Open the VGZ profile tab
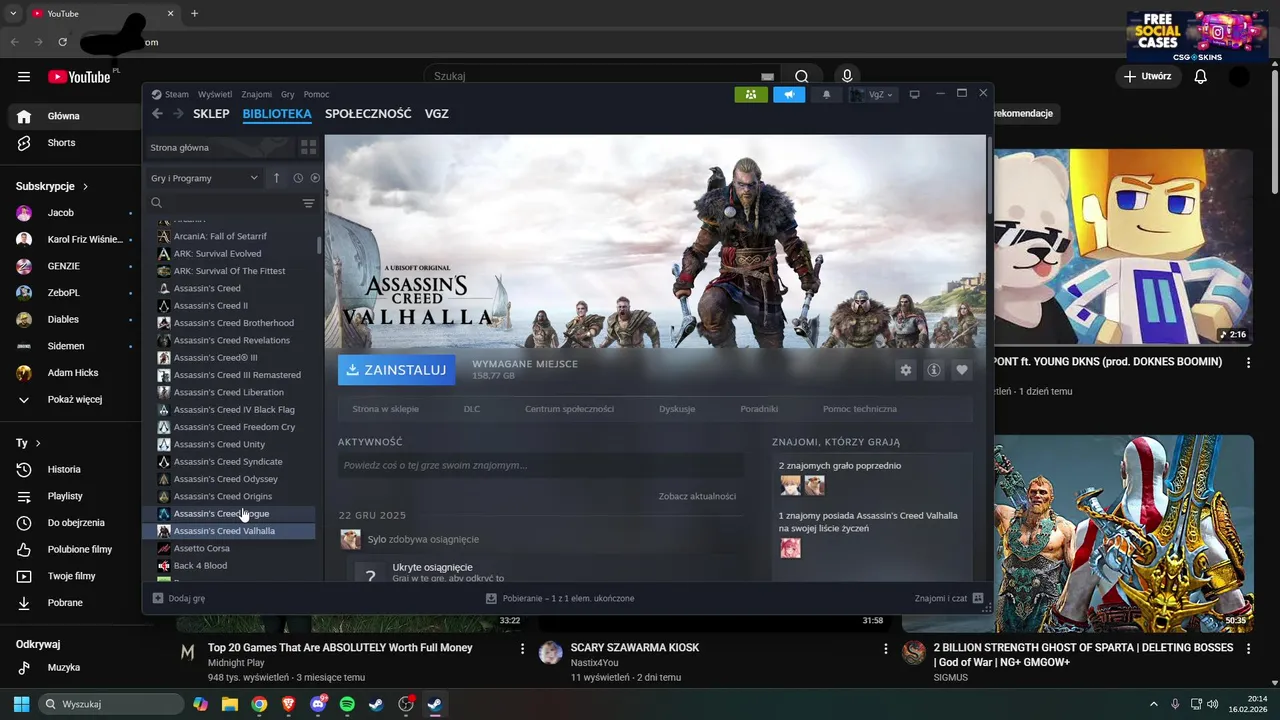Viewport: 1280px width, 720px height. click(x=436, y=114)
